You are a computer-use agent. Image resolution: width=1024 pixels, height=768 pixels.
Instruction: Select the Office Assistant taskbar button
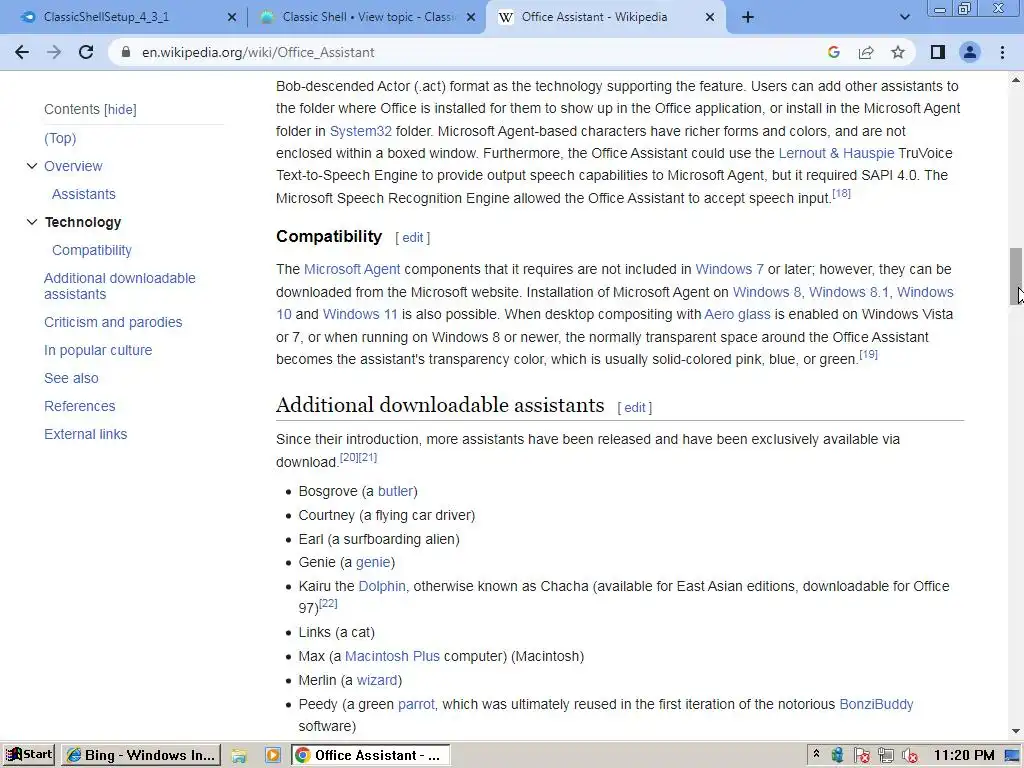[370, 755]
